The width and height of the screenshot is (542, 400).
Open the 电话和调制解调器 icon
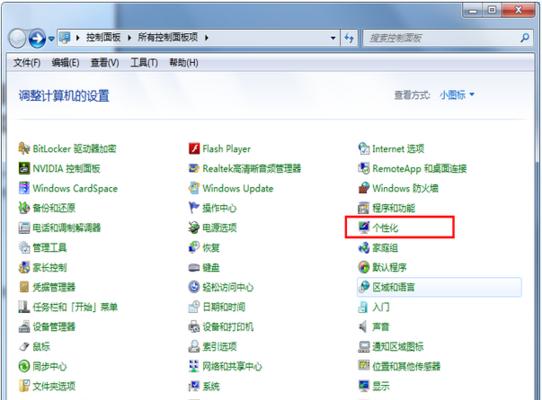click(x=24, y=227)
